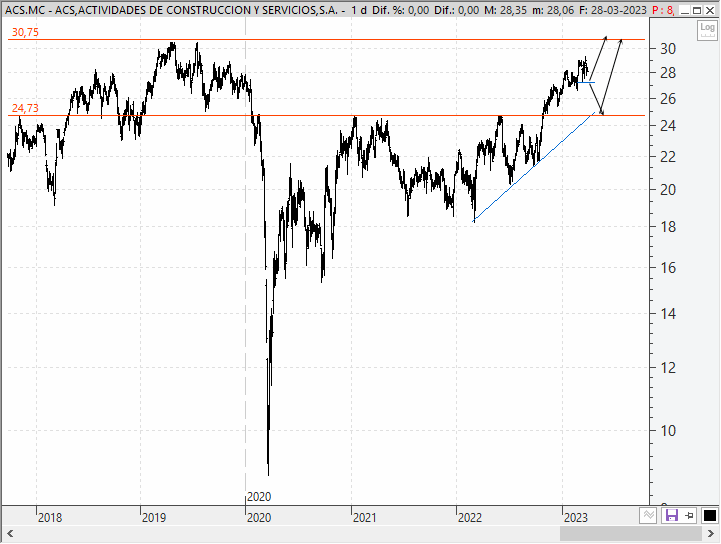Image resolution: width=721 pixels, height=544 pixels.
Task: Click the scroll right arrow
Action: click(x=711, y=534)
